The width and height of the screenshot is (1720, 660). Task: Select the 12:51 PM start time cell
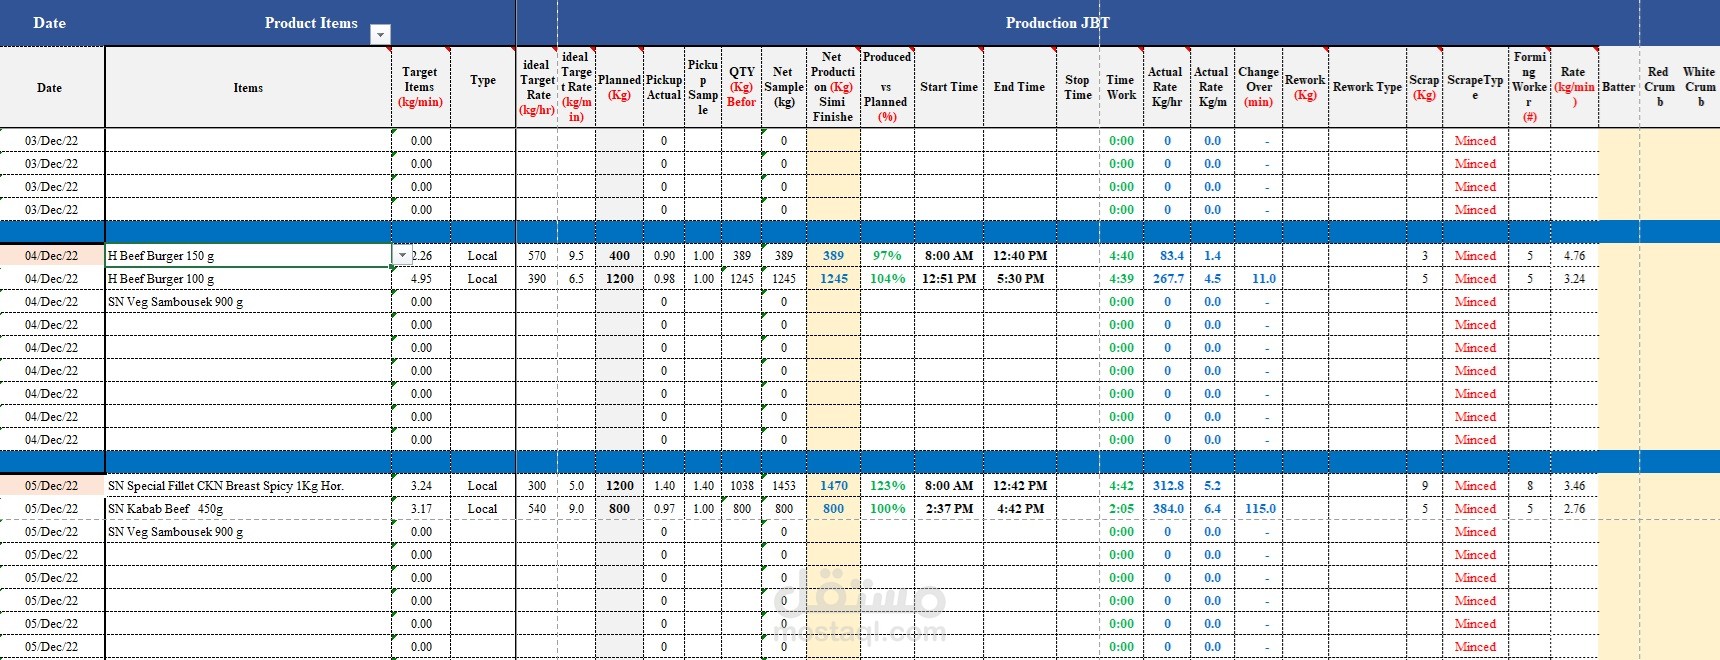949,279
